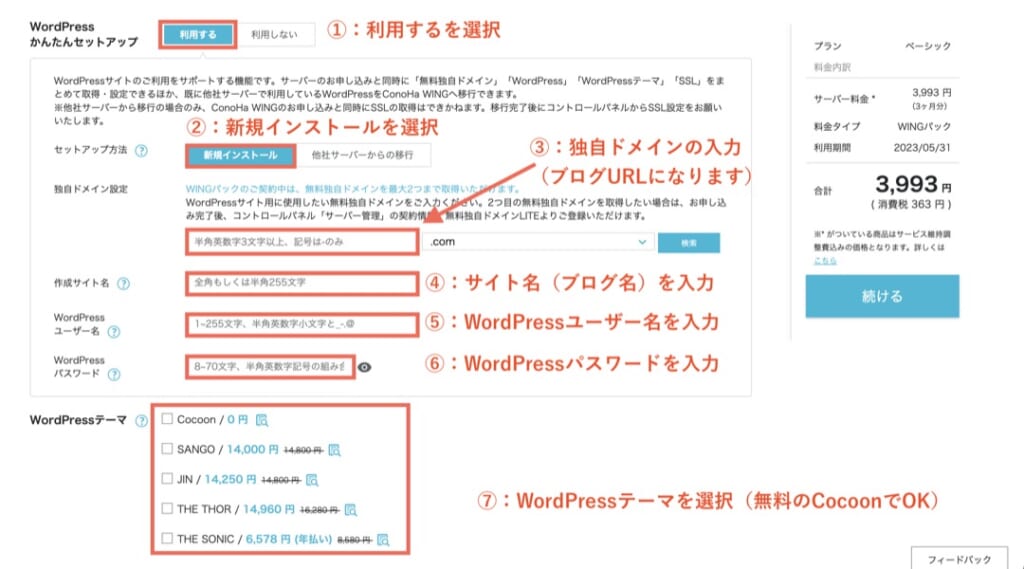The image size is (1024, 569).
Task: Choose 他社サーバーからの移行 setup method
Action: 362,155
